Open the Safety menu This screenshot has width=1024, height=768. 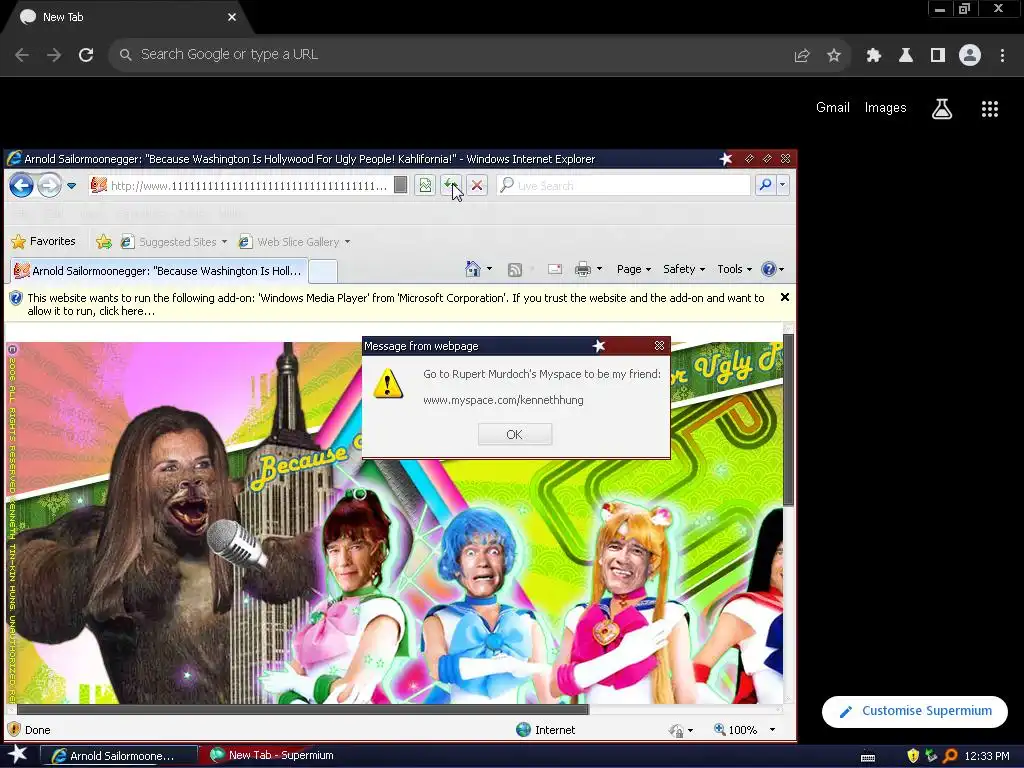click(x=684, y=269)
